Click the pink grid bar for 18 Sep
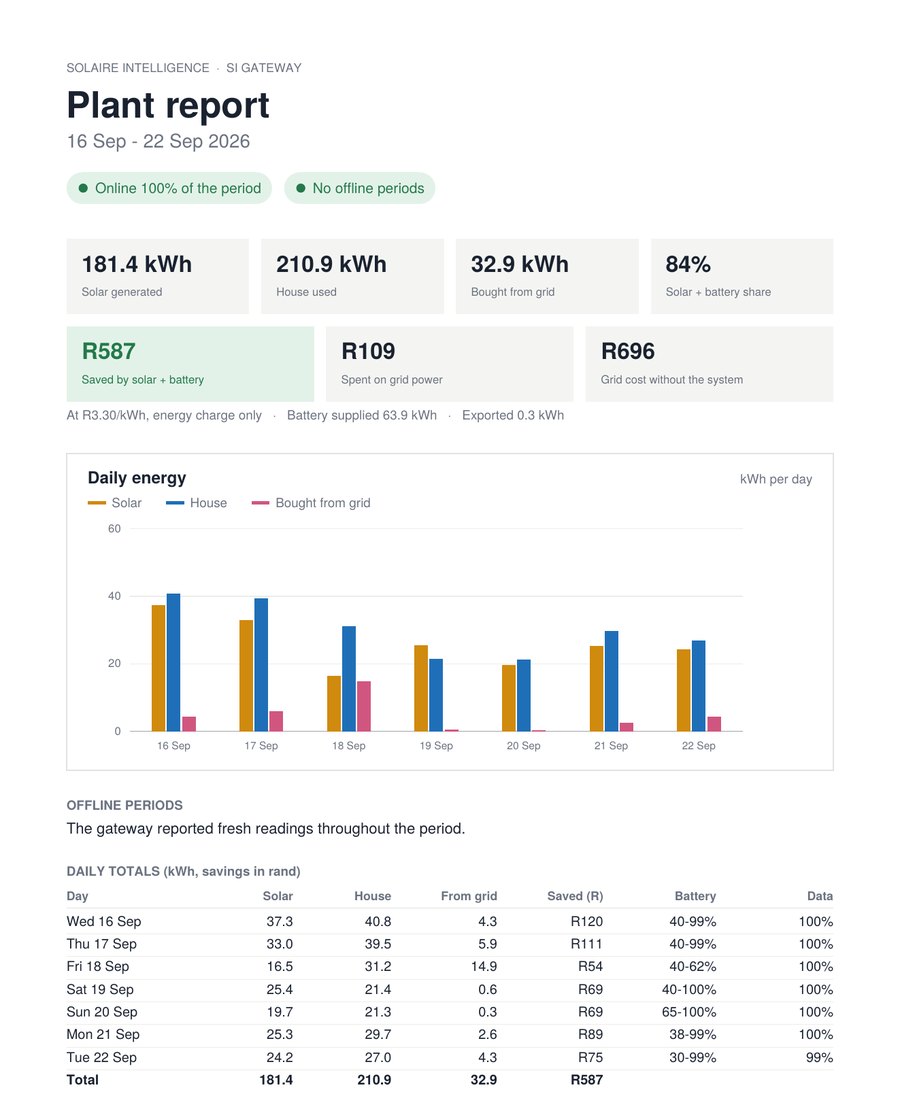This screenshot has height=1094, width=900. click(x=363, y=706)
